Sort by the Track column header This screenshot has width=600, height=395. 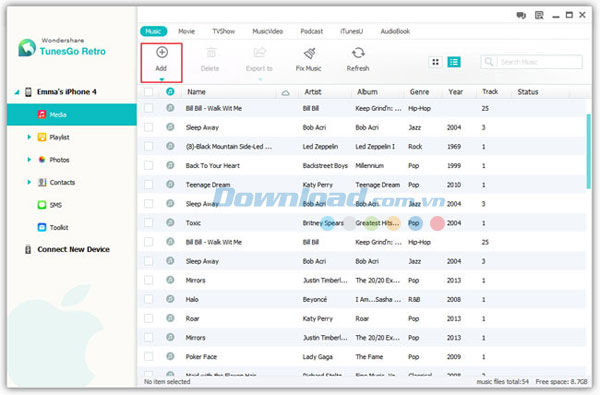tap(490, 92)
